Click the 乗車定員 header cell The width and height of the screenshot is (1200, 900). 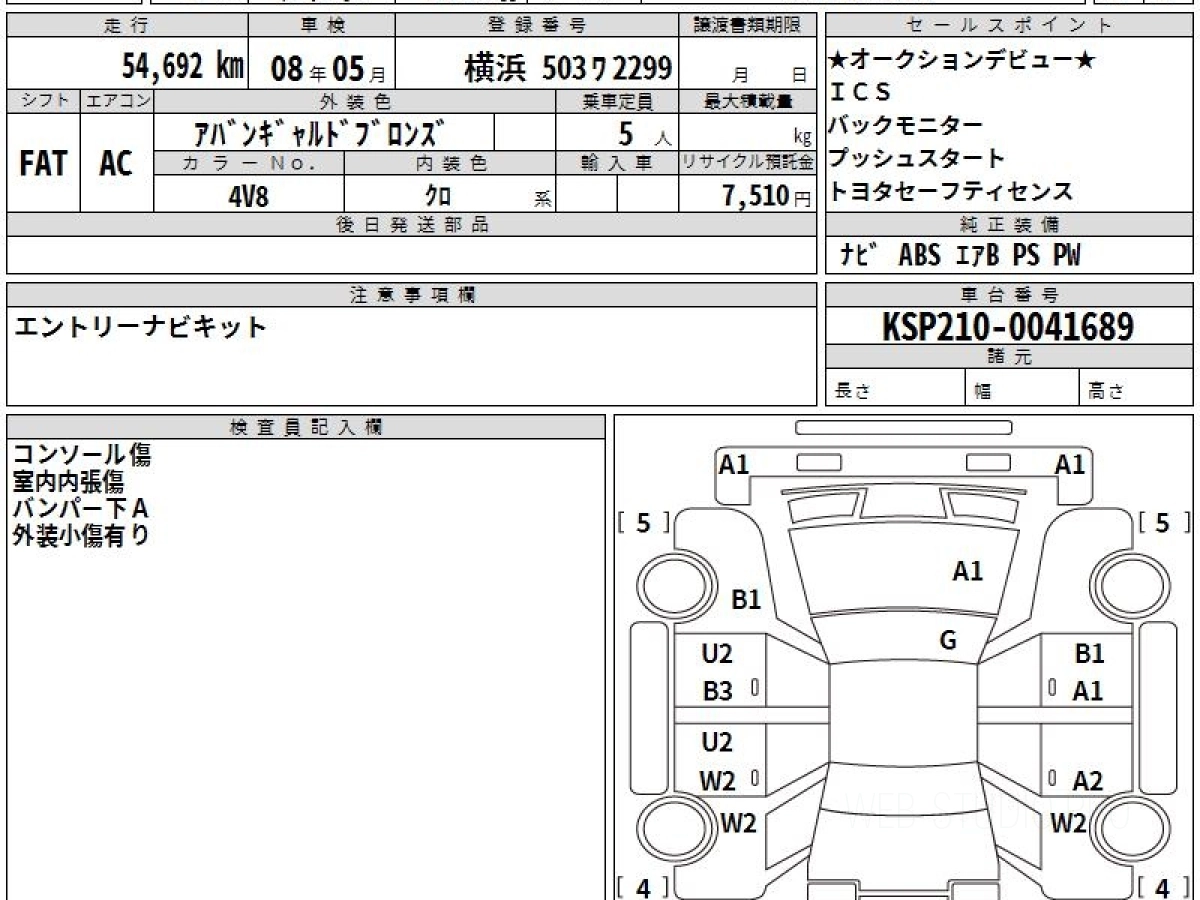click(617, 101)
